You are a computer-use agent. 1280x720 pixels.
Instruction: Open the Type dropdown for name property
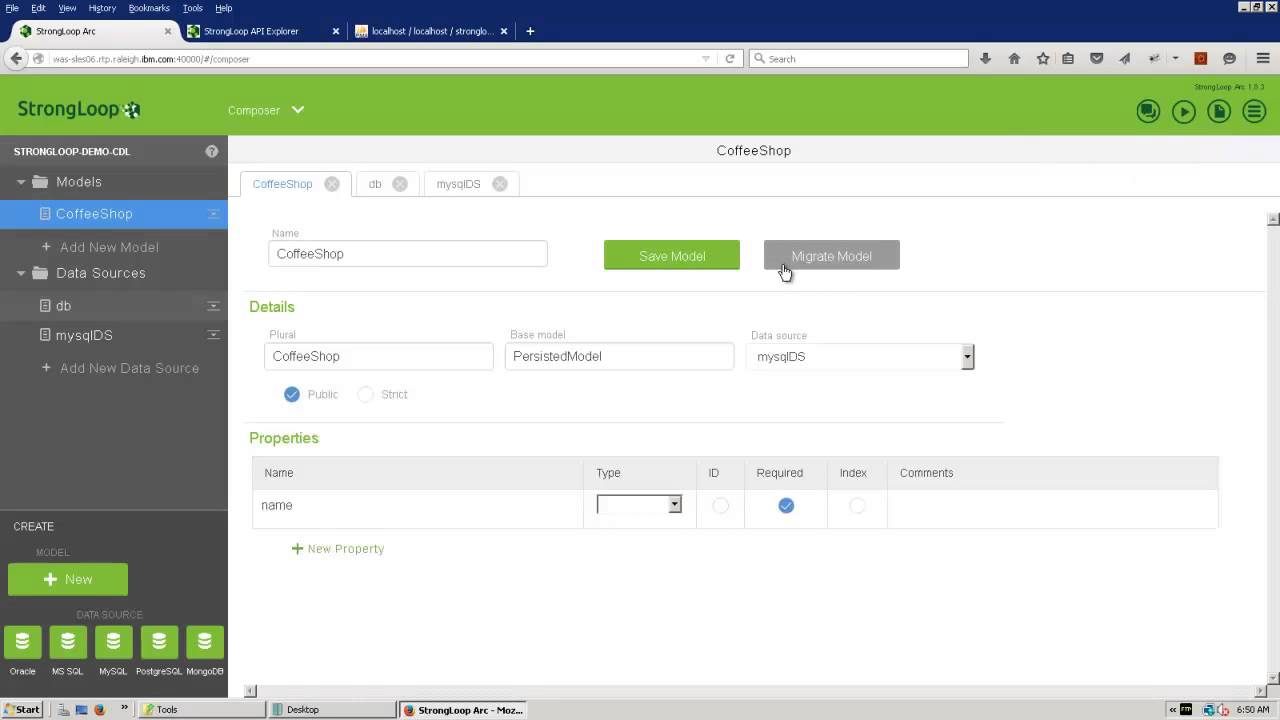[x=639, y=505]
